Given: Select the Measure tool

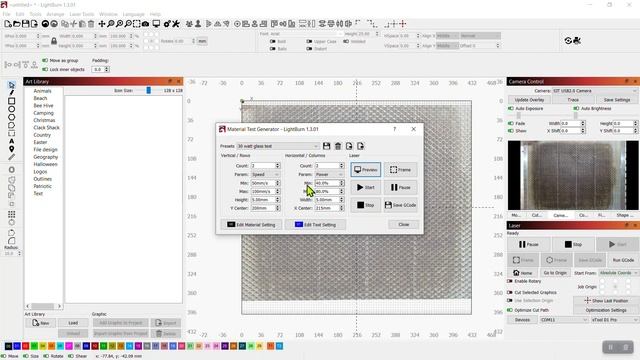Looking at the screenshot, I should [x=11, y=157].
